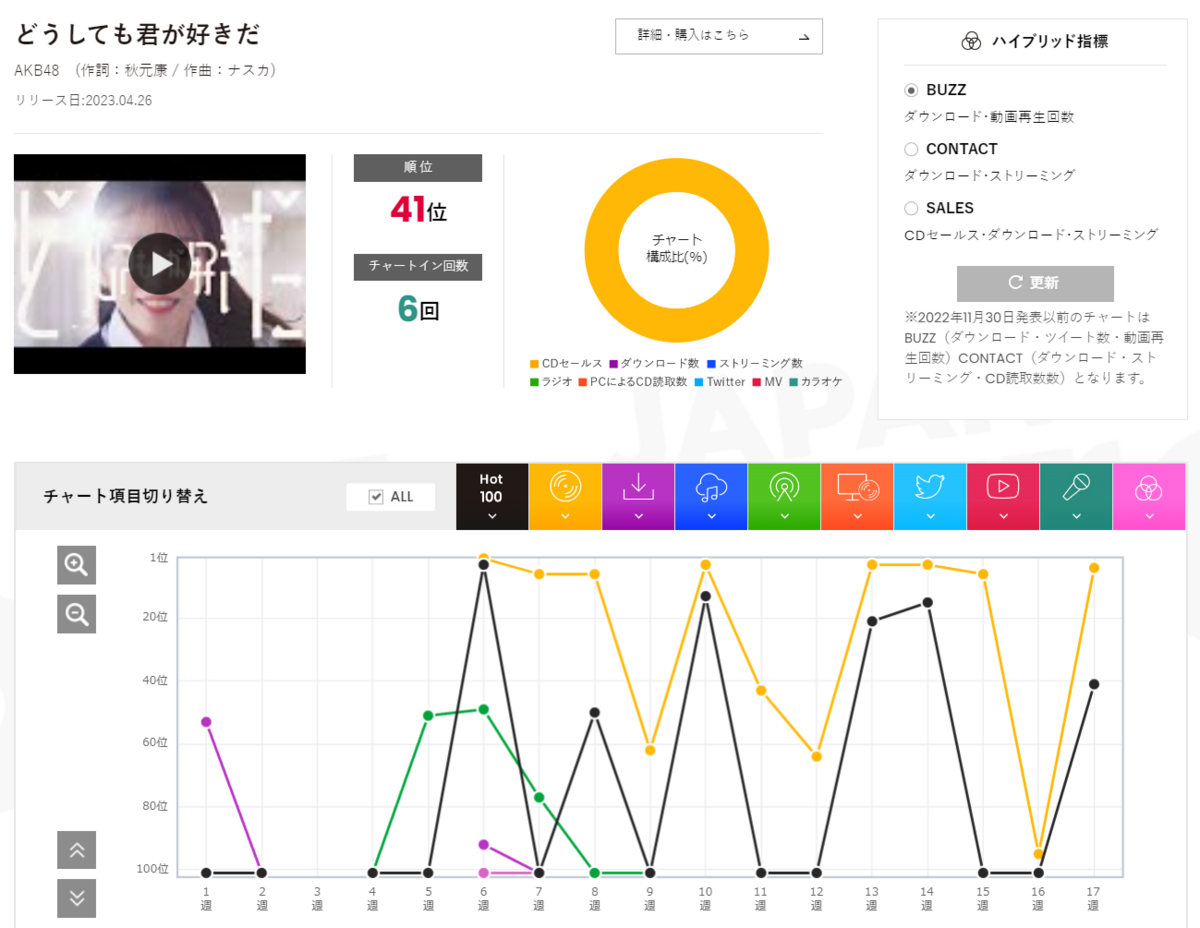Select the streaming cloud music icon tab
Screen dimensions: 1200x928
[711, 497]
